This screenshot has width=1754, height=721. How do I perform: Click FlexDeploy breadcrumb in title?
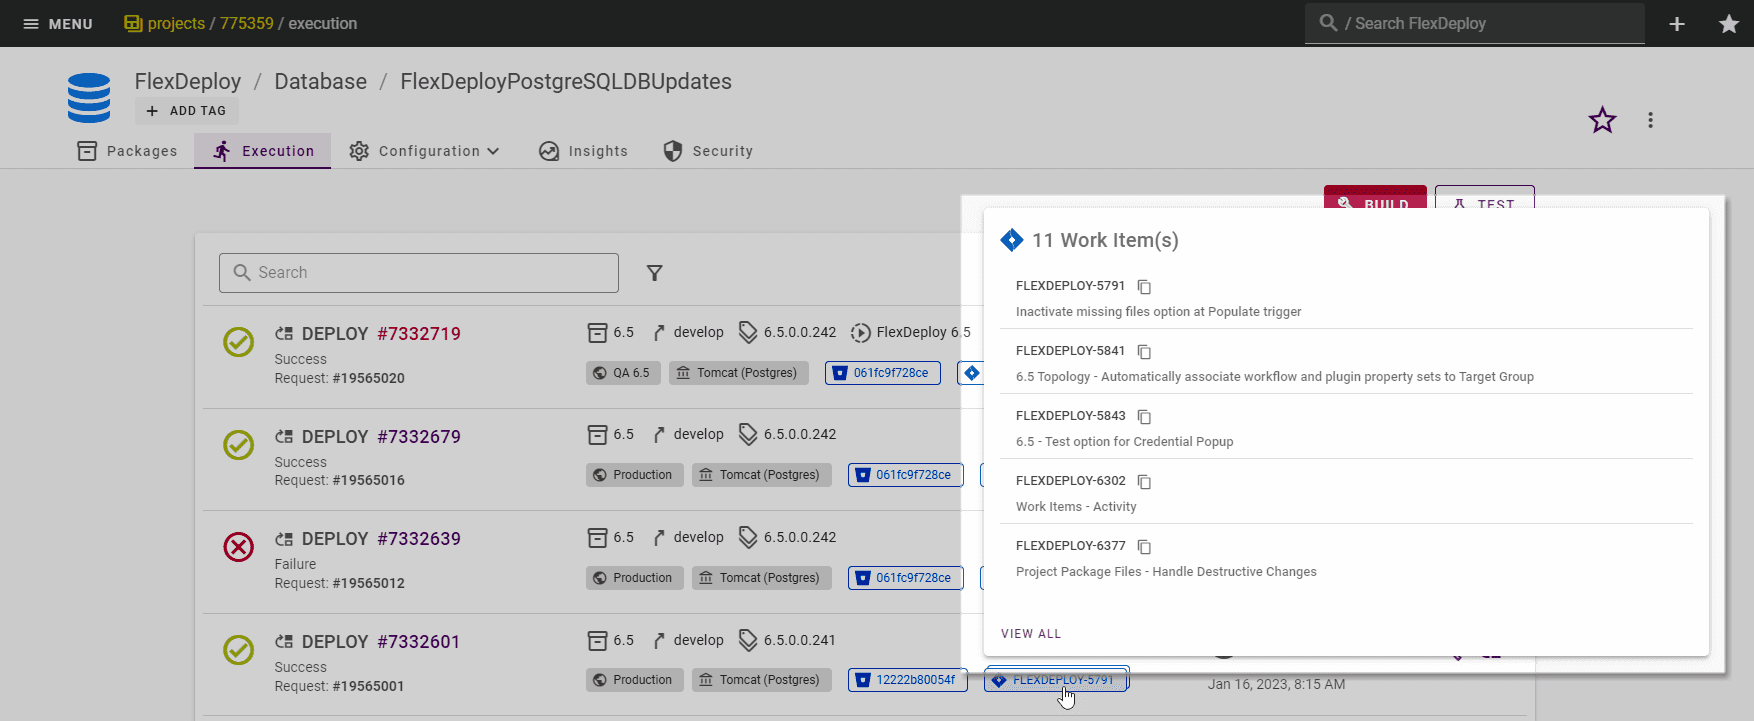coord(188,82)
